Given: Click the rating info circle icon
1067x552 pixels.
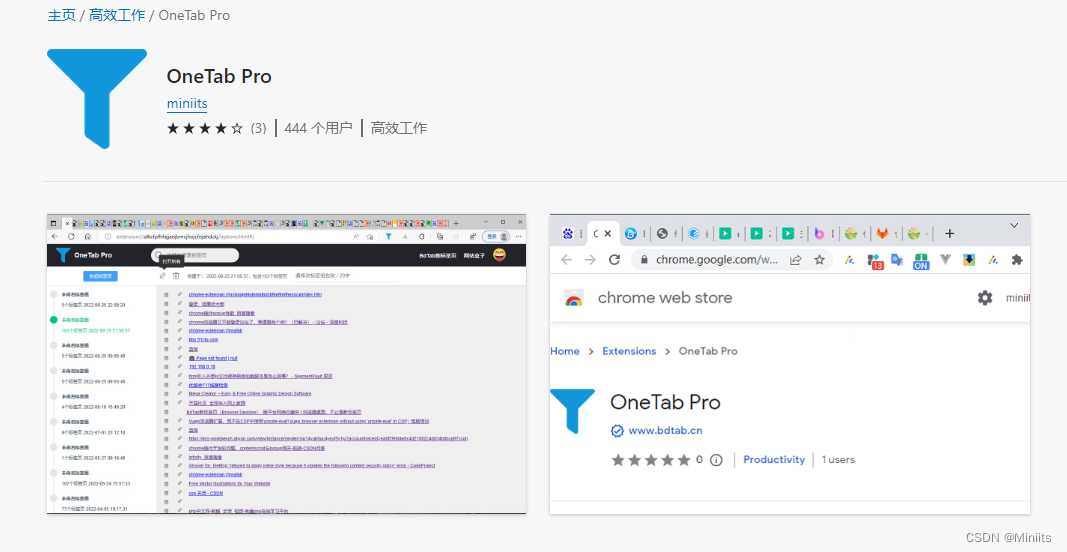Looking at the screenshot, I should [717, 460].
